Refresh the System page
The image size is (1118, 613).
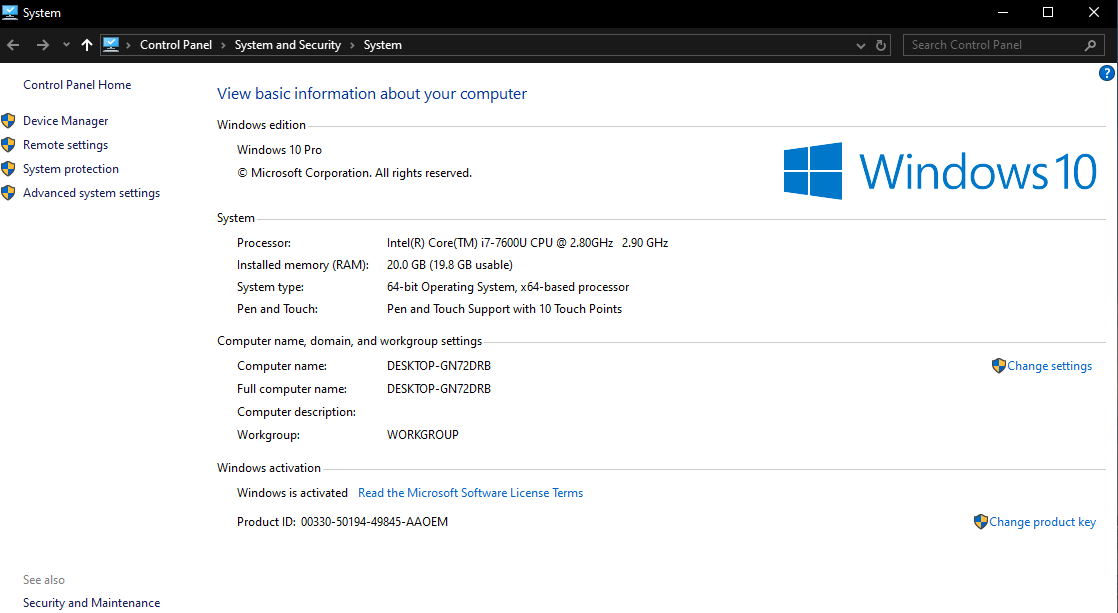click(881, 45)
